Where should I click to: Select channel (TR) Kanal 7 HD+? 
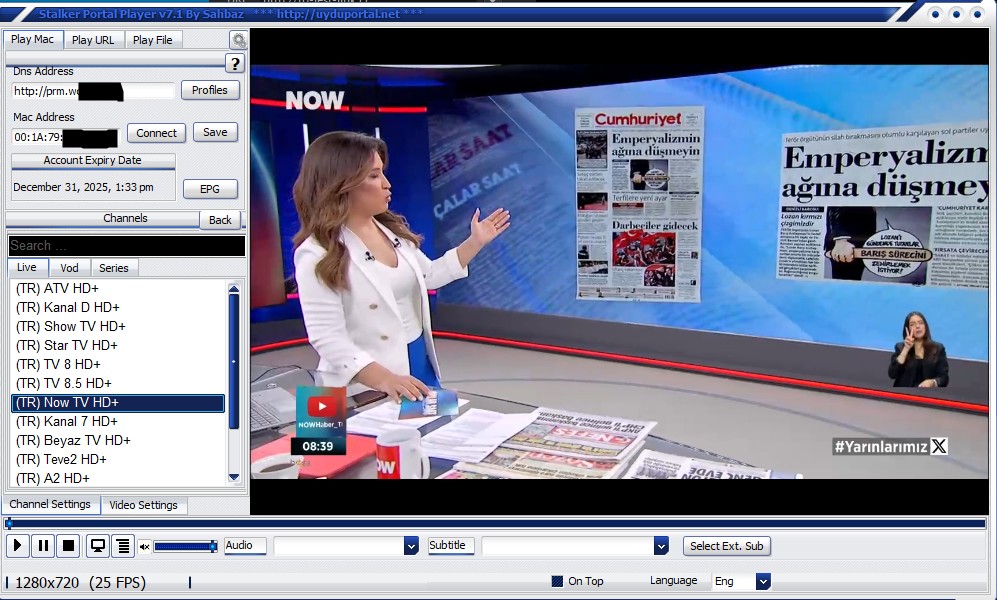click(118, 422)
